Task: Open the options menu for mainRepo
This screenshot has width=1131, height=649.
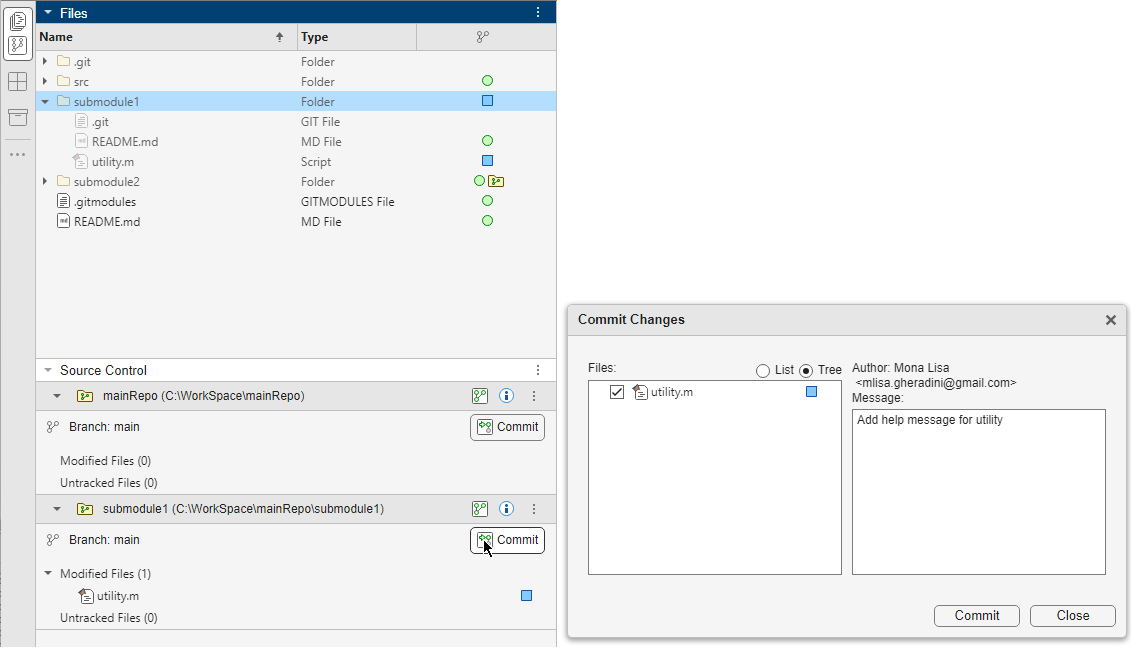Action: tap(533, 395)
